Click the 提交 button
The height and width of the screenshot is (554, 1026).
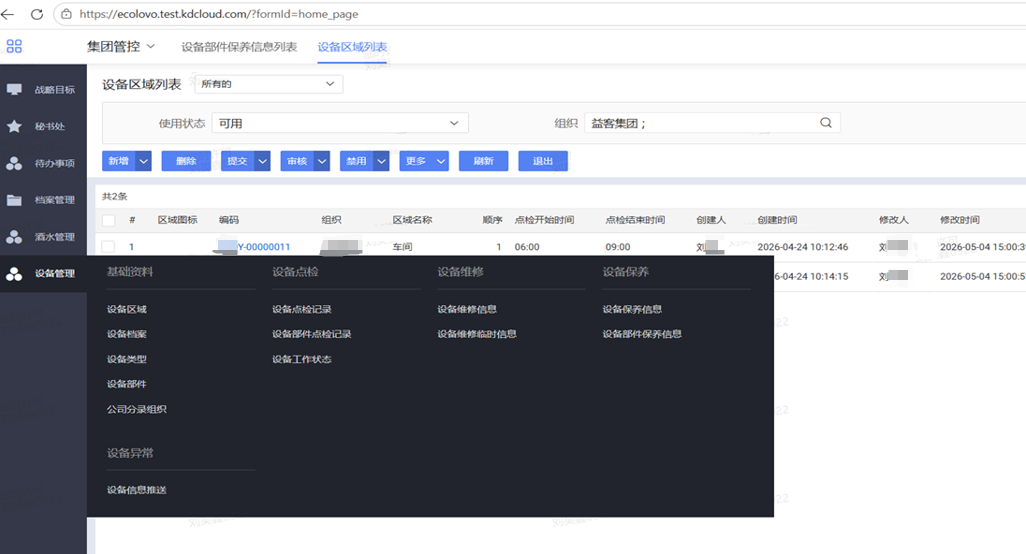(x=238, y=161)
